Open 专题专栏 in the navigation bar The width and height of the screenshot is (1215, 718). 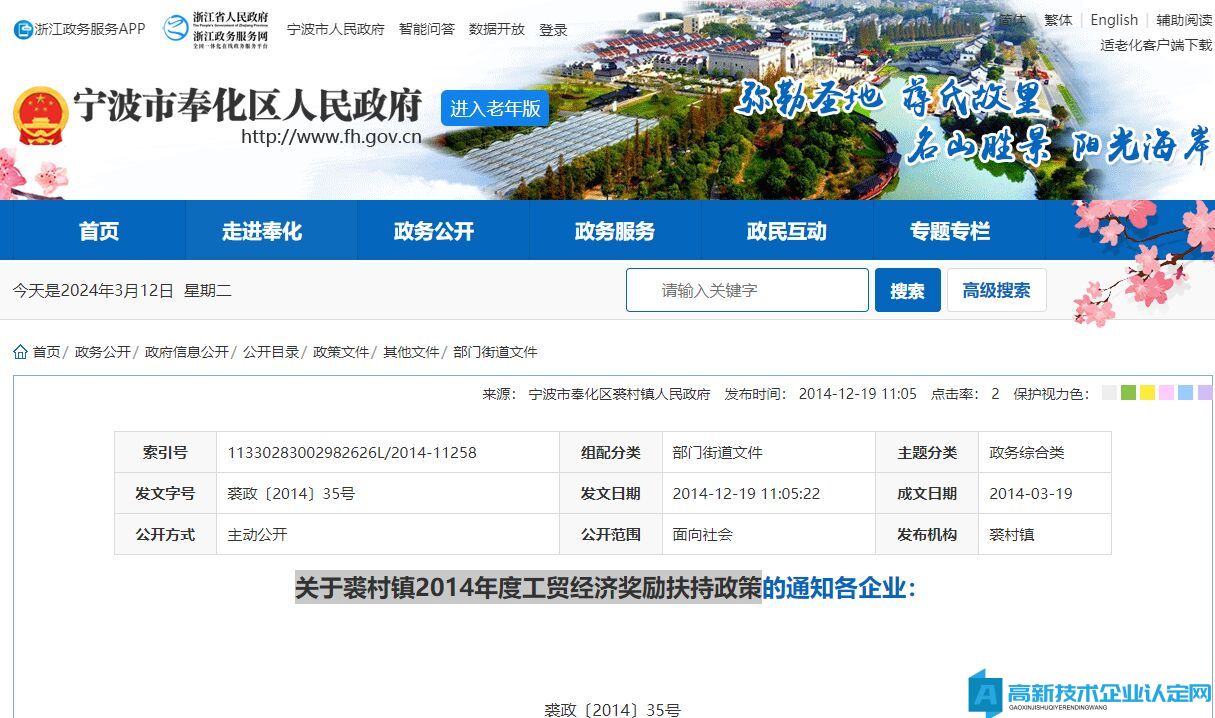coord(949,231)
